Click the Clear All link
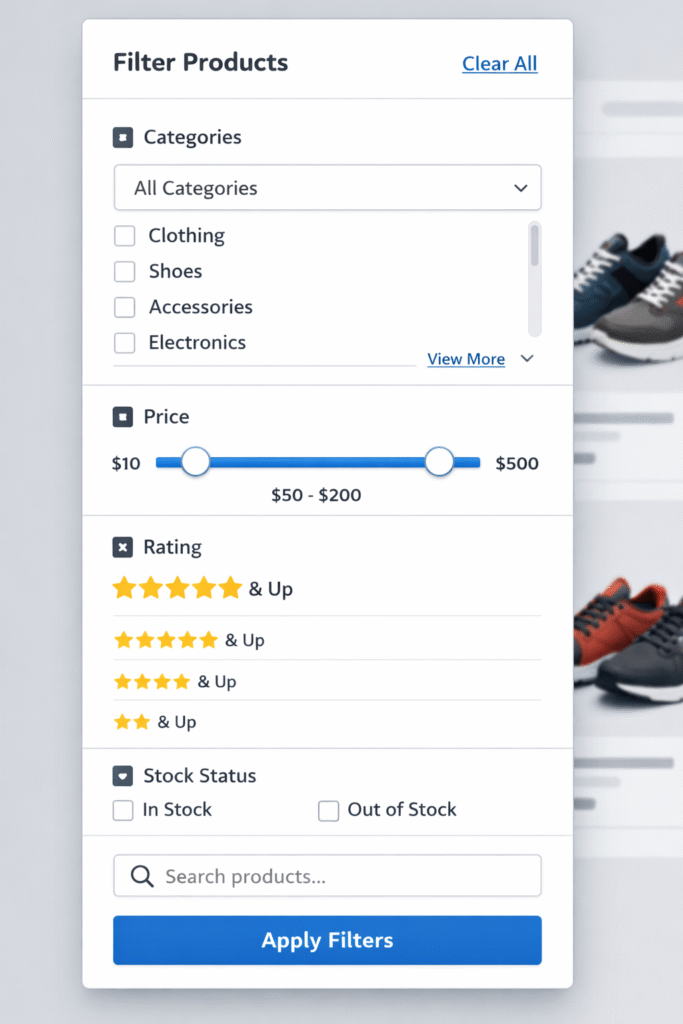The height and width of the screenshot is (1024, 683). (499, 64)
